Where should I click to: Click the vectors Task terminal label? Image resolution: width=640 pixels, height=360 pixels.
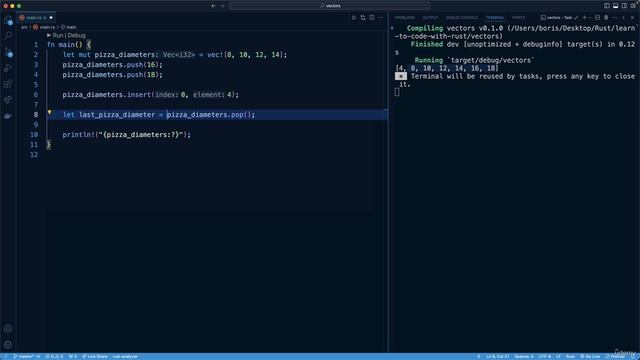coord(559,18)
